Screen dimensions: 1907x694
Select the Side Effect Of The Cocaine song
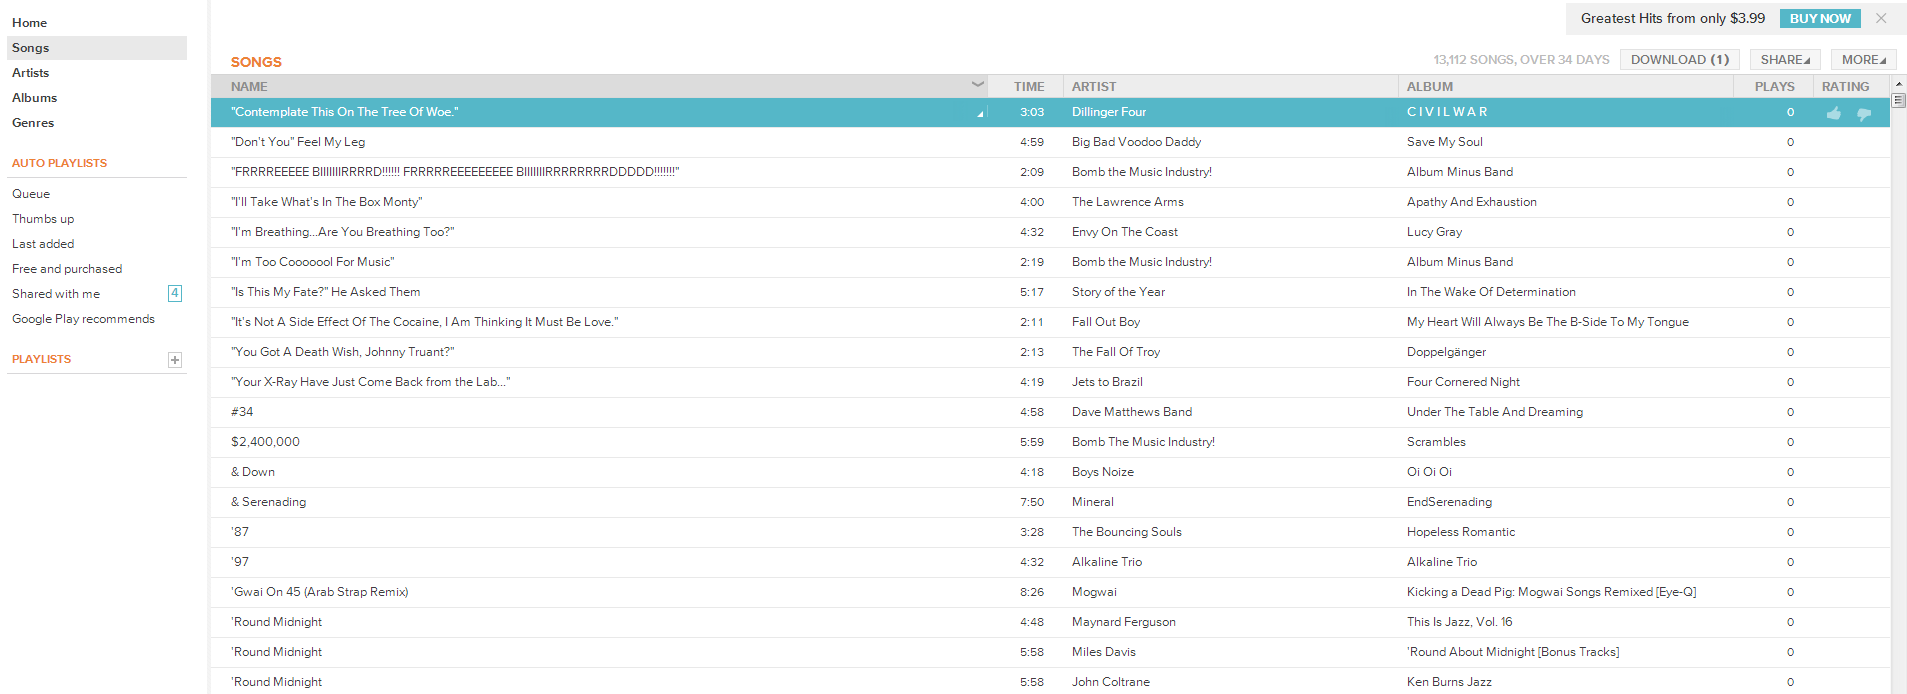coord(425,322)
